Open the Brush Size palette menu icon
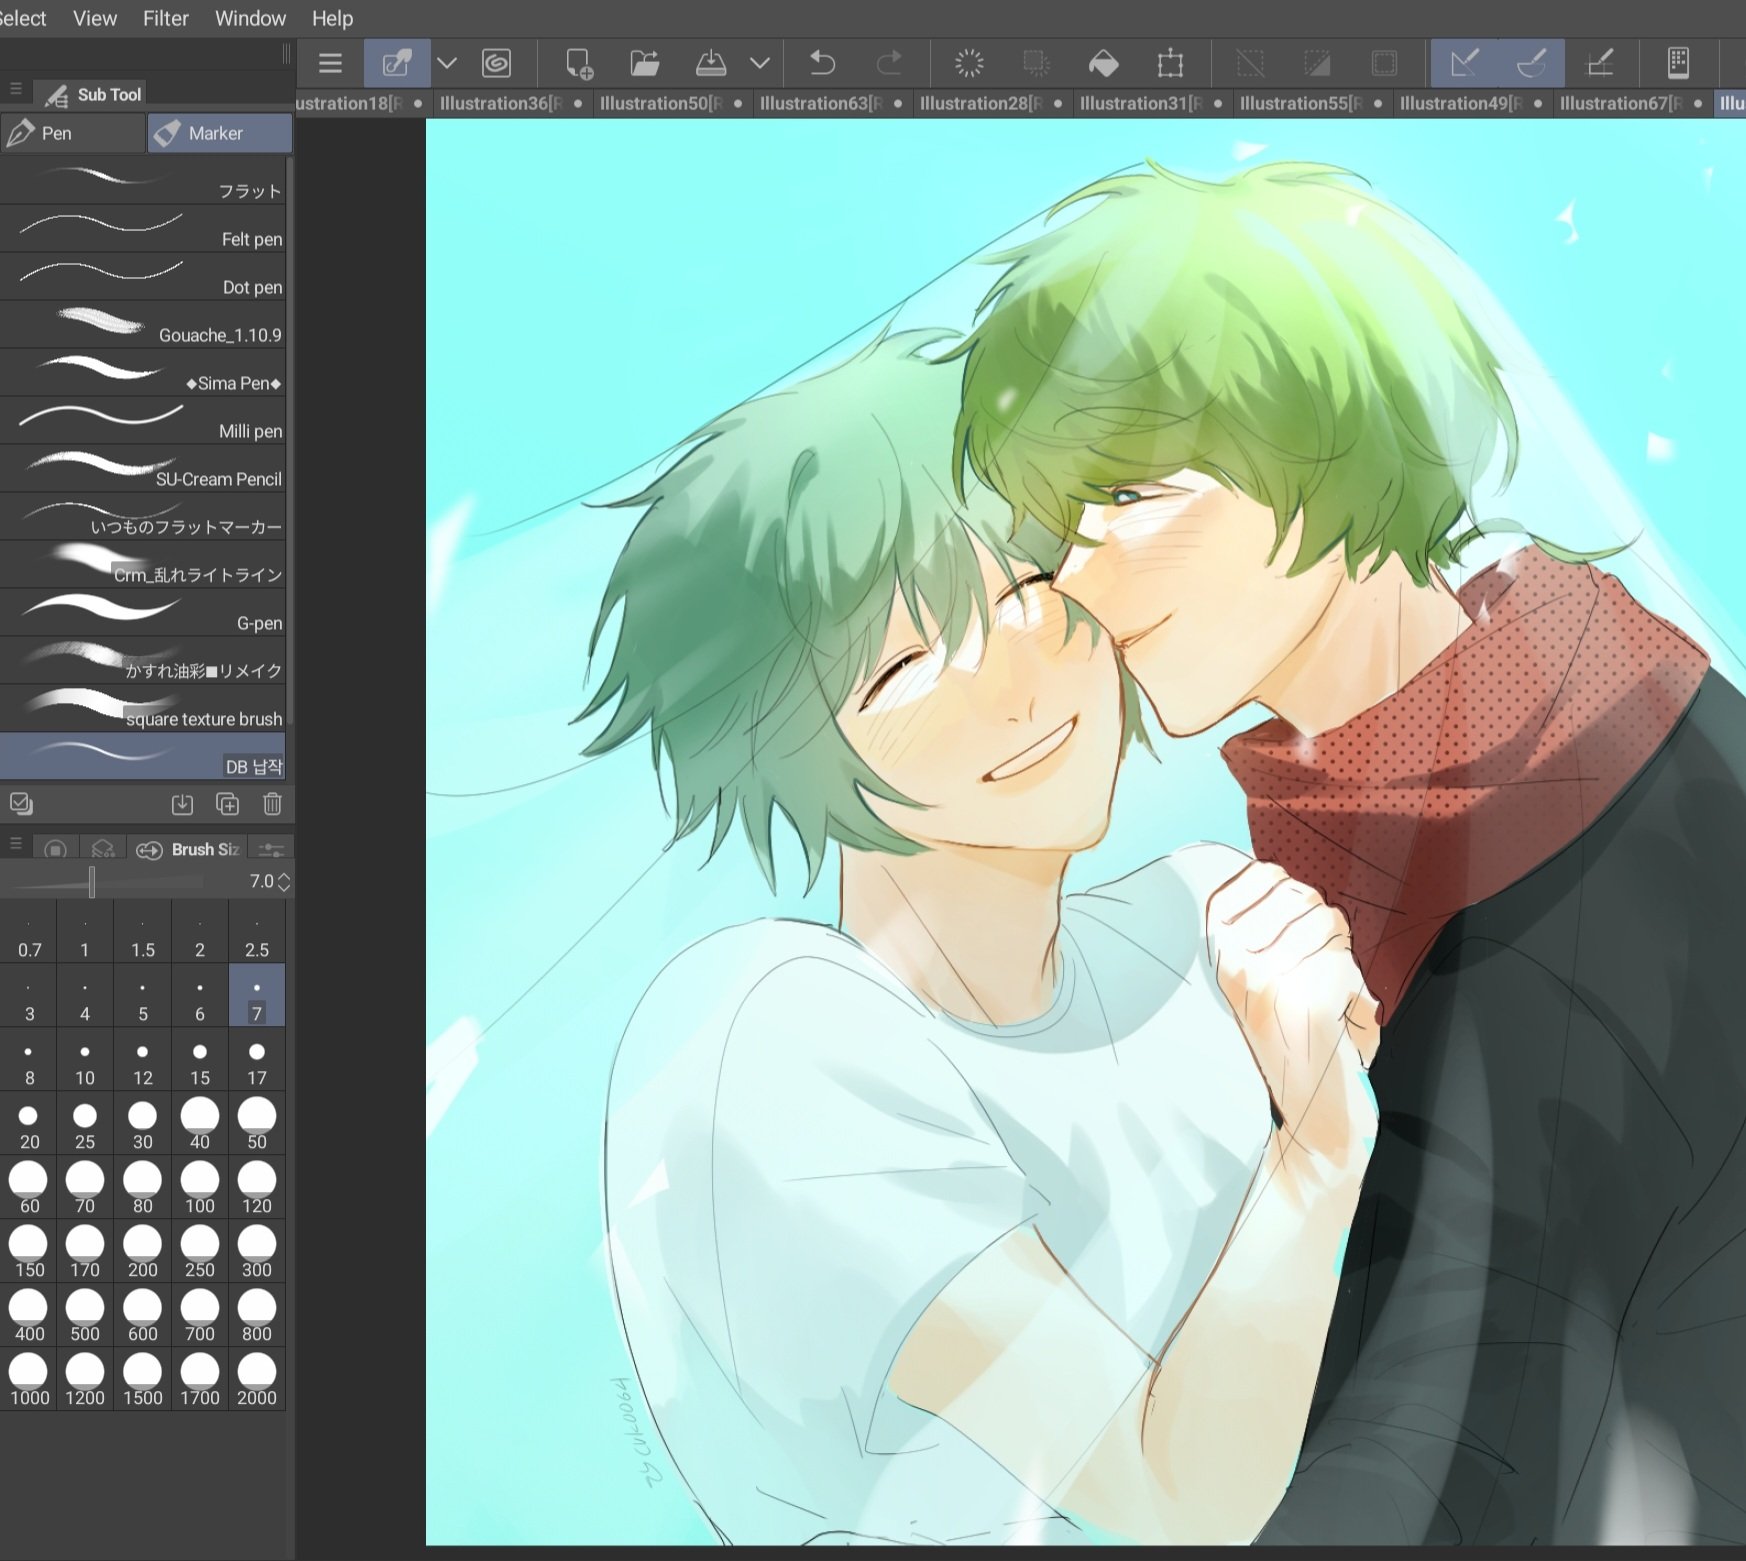This screenshot has height=1561, width=1746. pyautogui.click(x=15, y=845)
